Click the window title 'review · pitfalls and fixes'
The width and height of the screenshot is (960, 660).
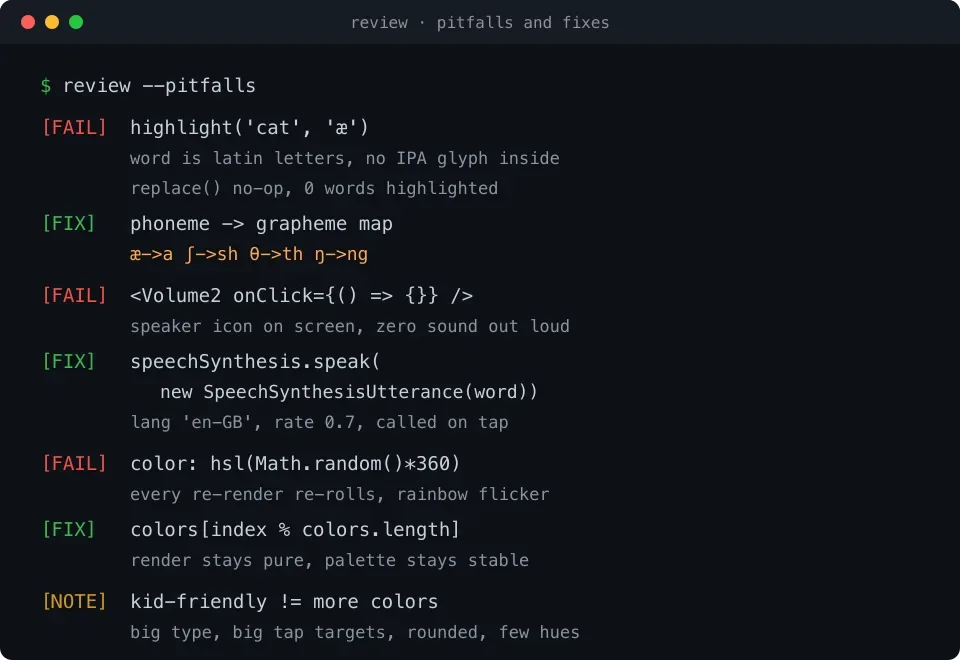tap(479, 23)
